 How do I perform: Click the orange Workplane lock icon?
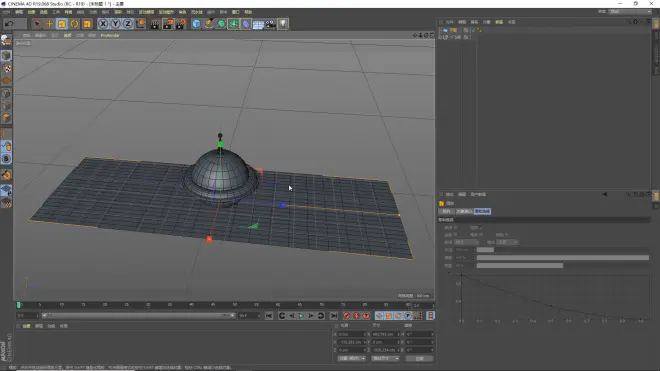(x=6, y=175)
